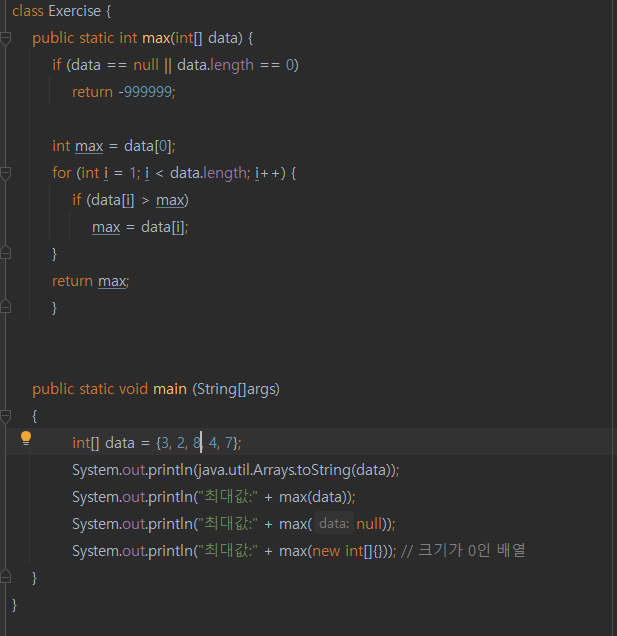Click the class name 'Exercise'
This screenshot has width=617, height=636.
(x=75, y=11)
